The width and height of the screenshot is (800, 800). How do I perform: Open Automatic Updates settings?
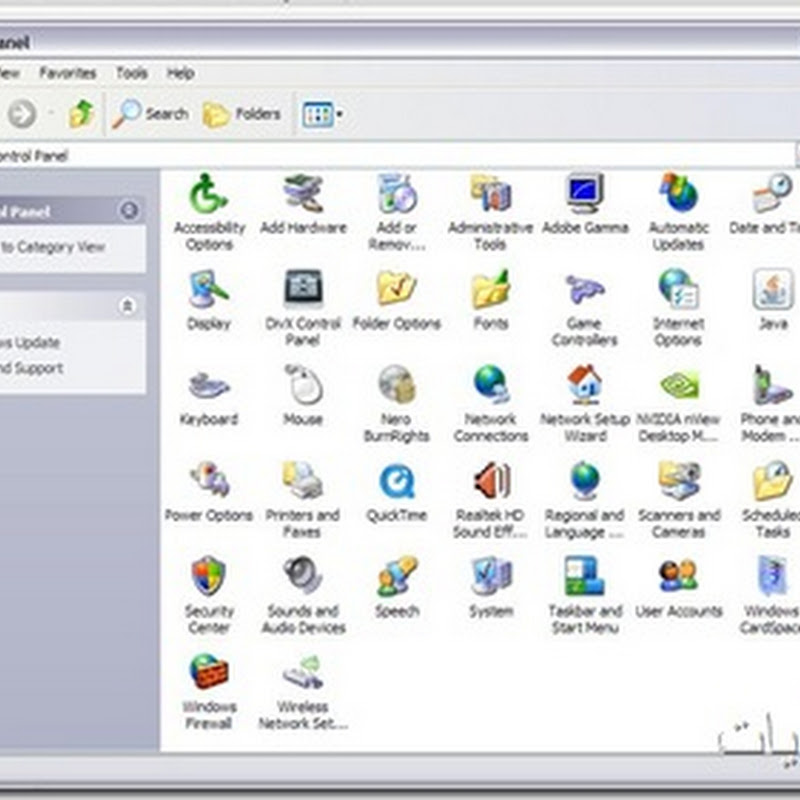click(678, 212)
